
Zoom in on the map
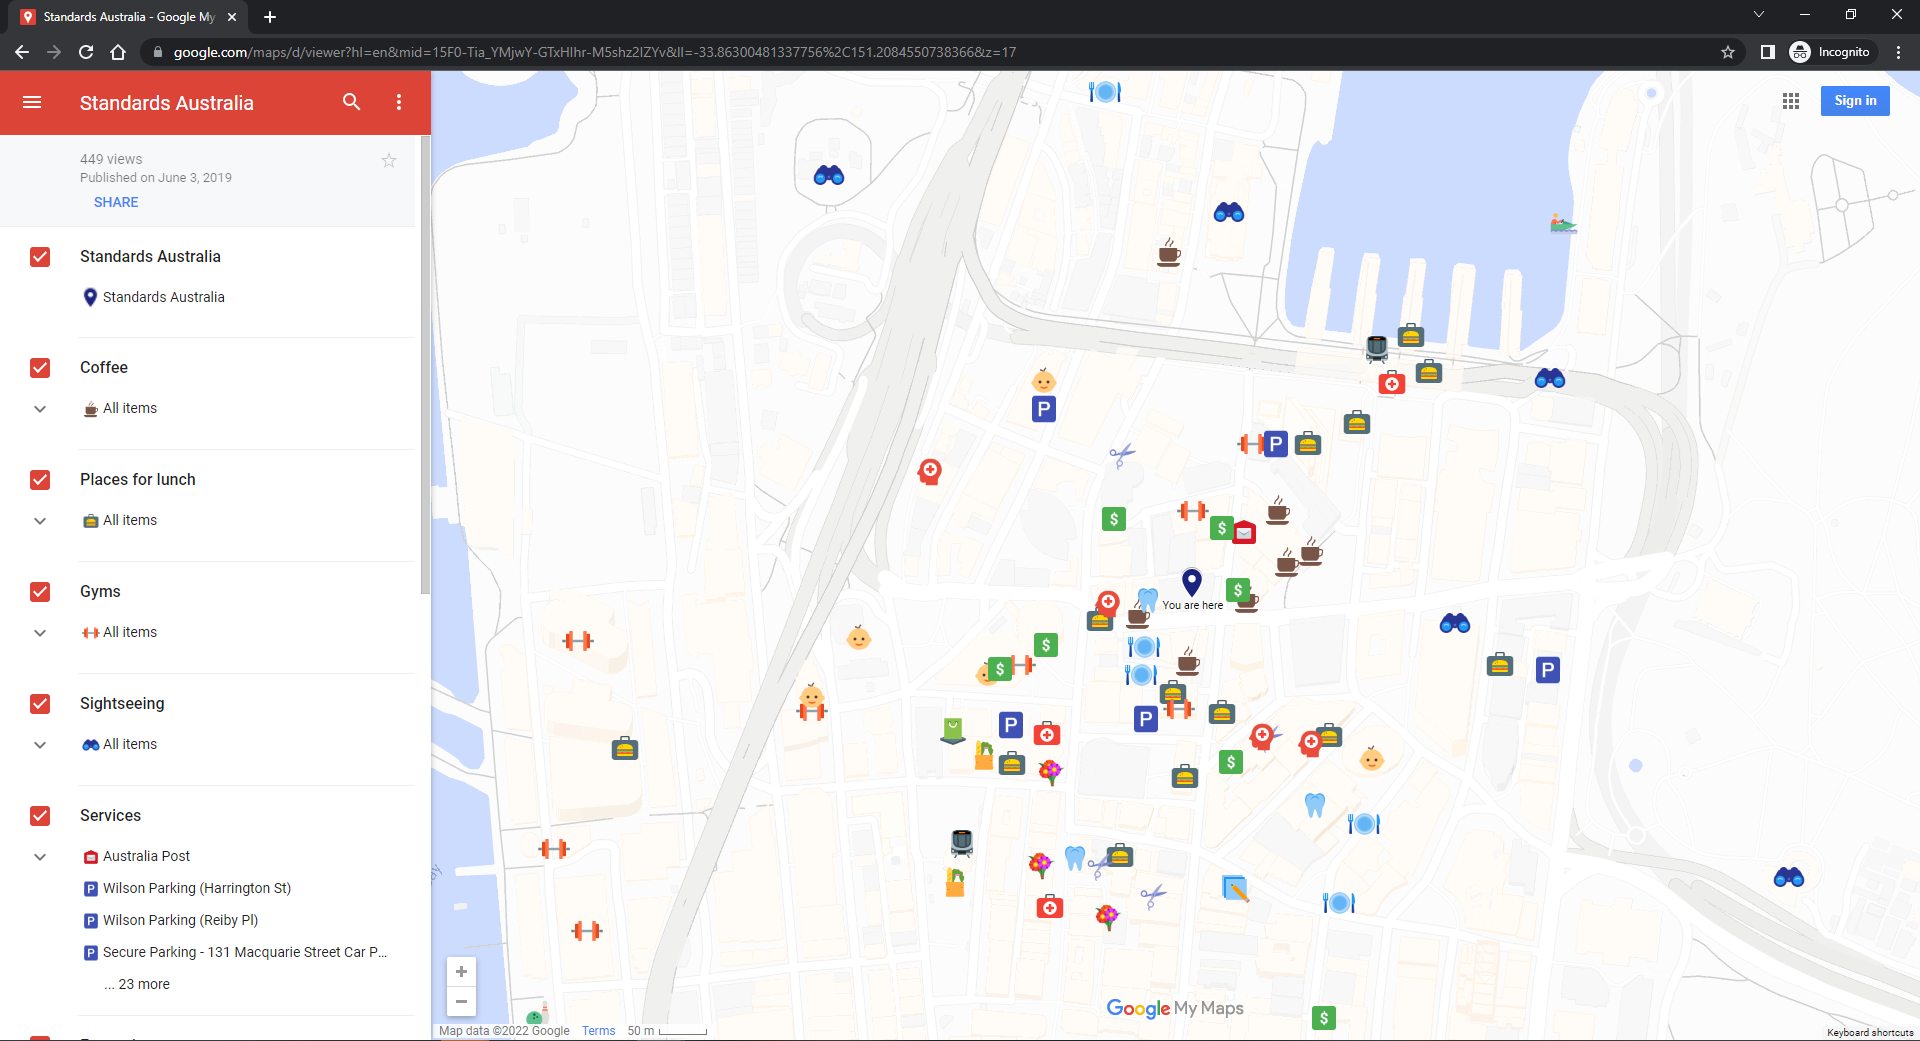tap(461, 972)
